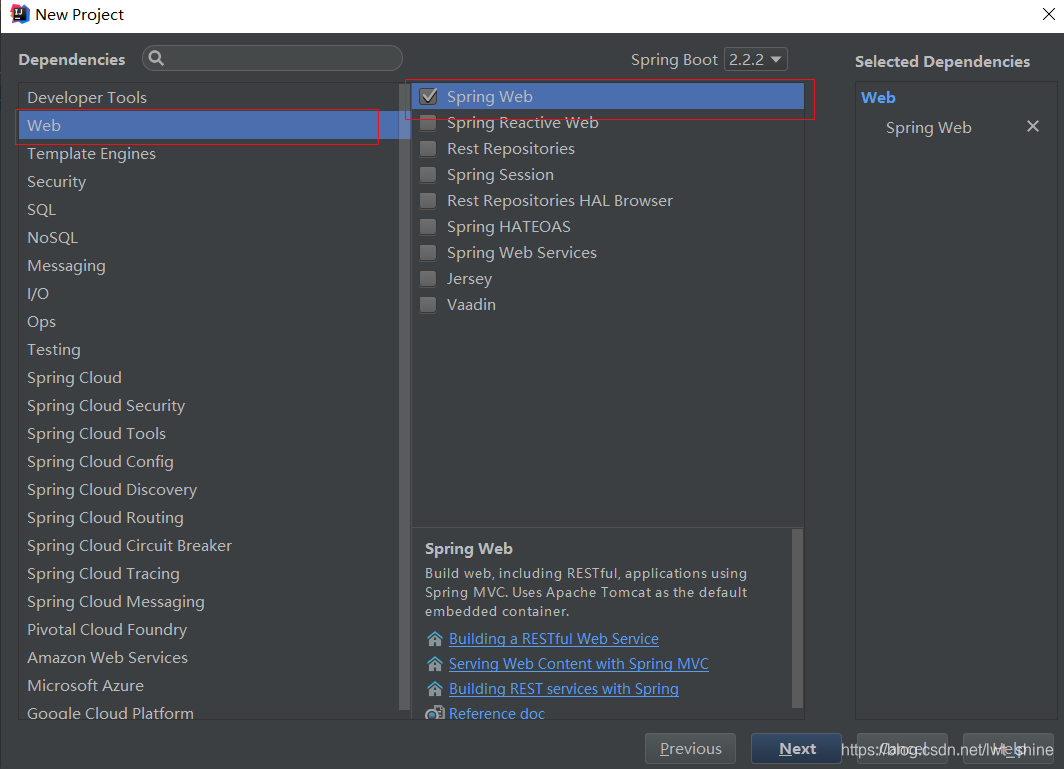Open Spring Cloud Routing category
Image resolution: width=1064 pixels, height=769 pixels.
pyautogui.click(x=209, y=517)
